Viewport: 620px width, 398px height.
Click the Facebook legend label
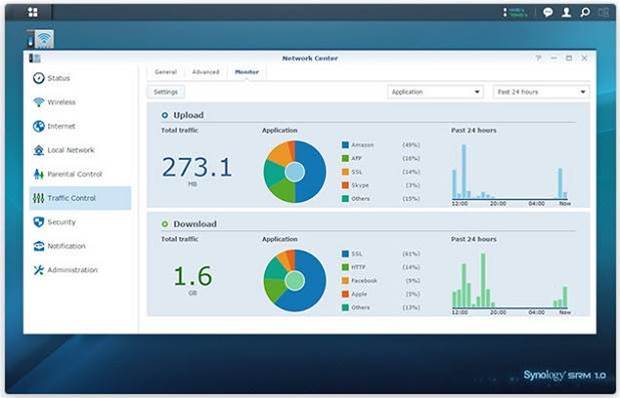click(x=364, y=281)
